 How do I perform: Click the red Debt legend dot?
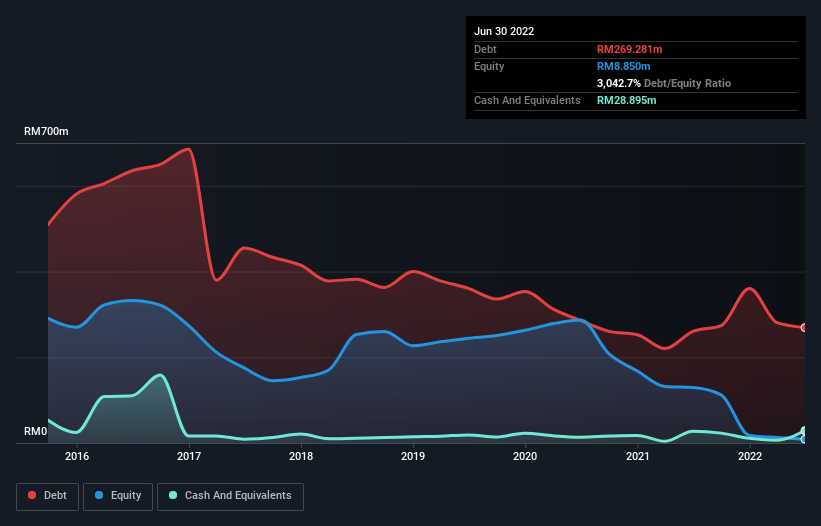coord(32,495)
